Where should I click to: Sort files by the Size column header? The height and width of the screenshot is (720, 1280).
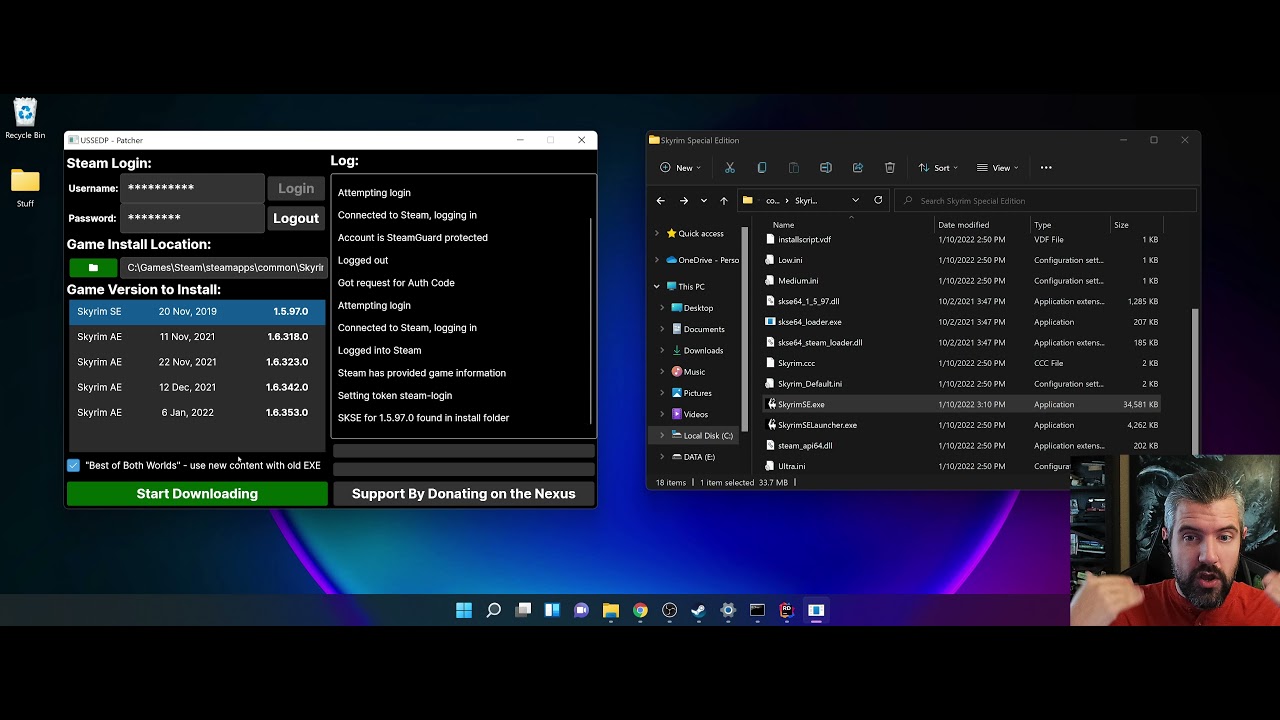(x=1122, y=225)
